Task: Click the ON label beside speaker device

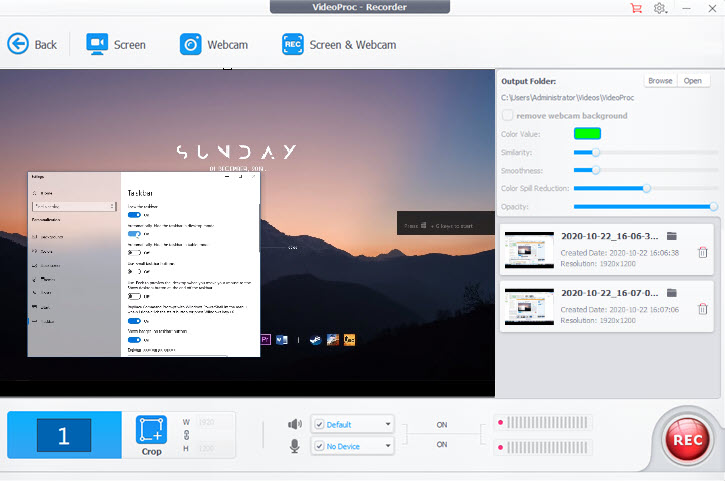Action: tap(442, 425)
